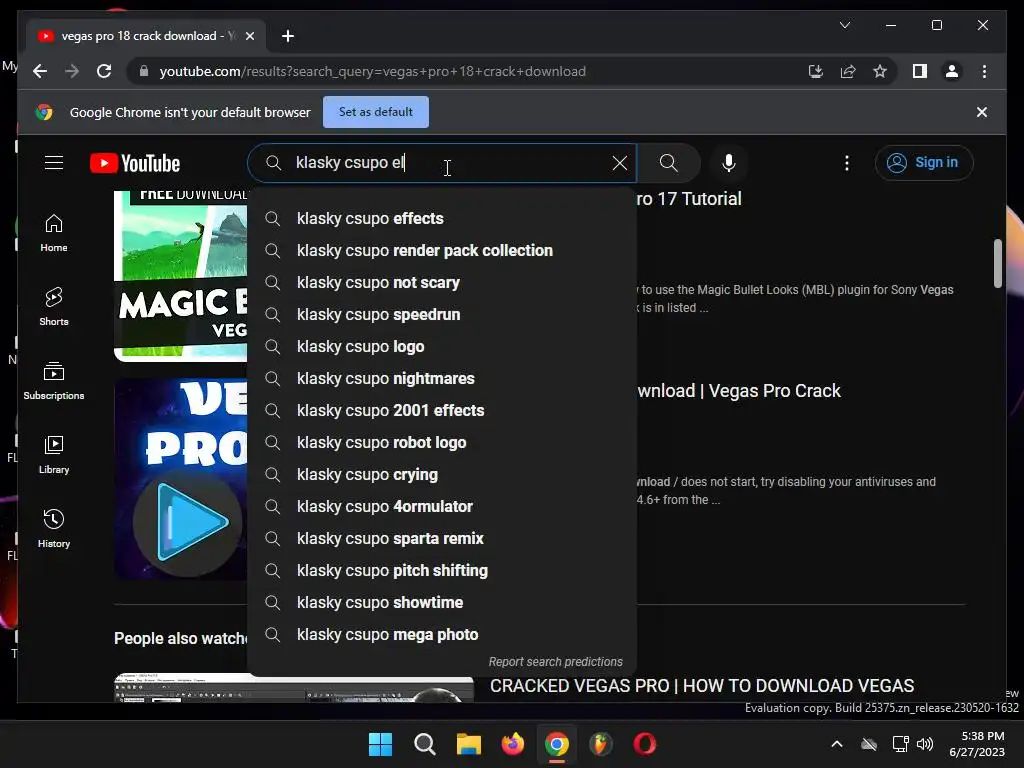Open the taskbar clock and date
The image size is (1024, 768).
977,744
